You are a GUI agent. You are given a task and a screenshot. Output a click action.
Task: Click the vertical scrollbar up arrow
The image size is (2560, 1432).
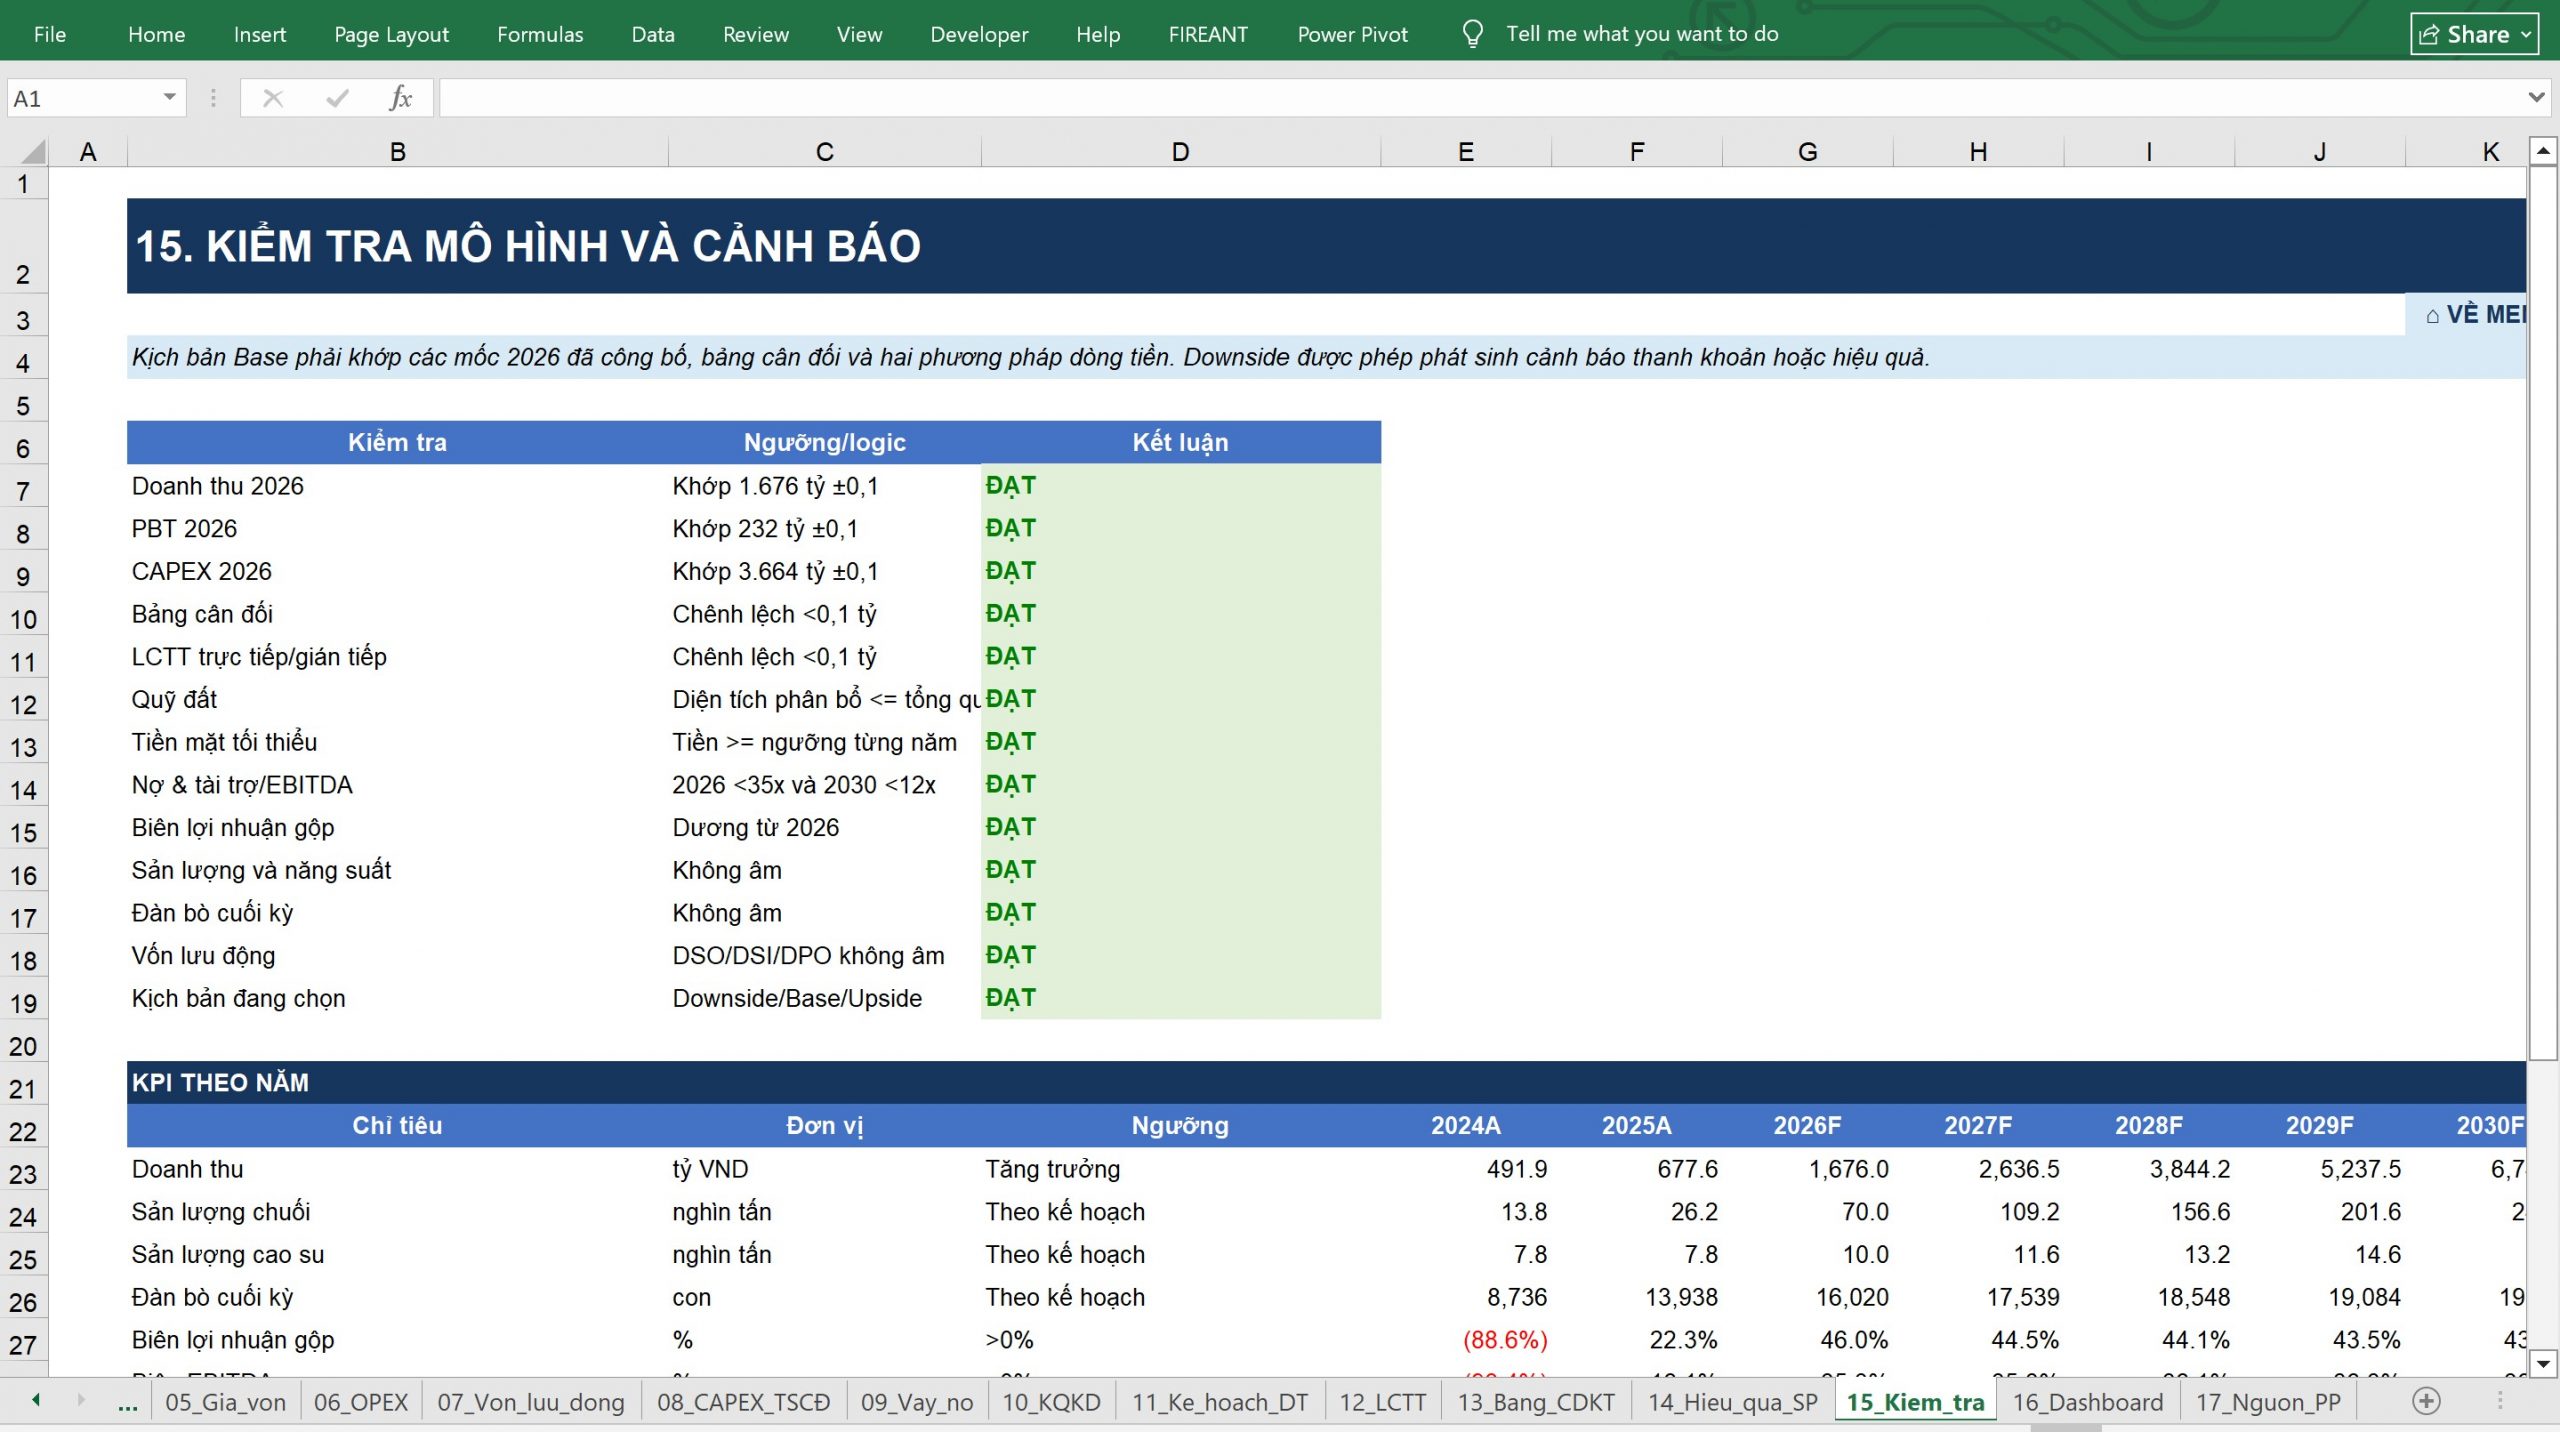coord(2543,151)
